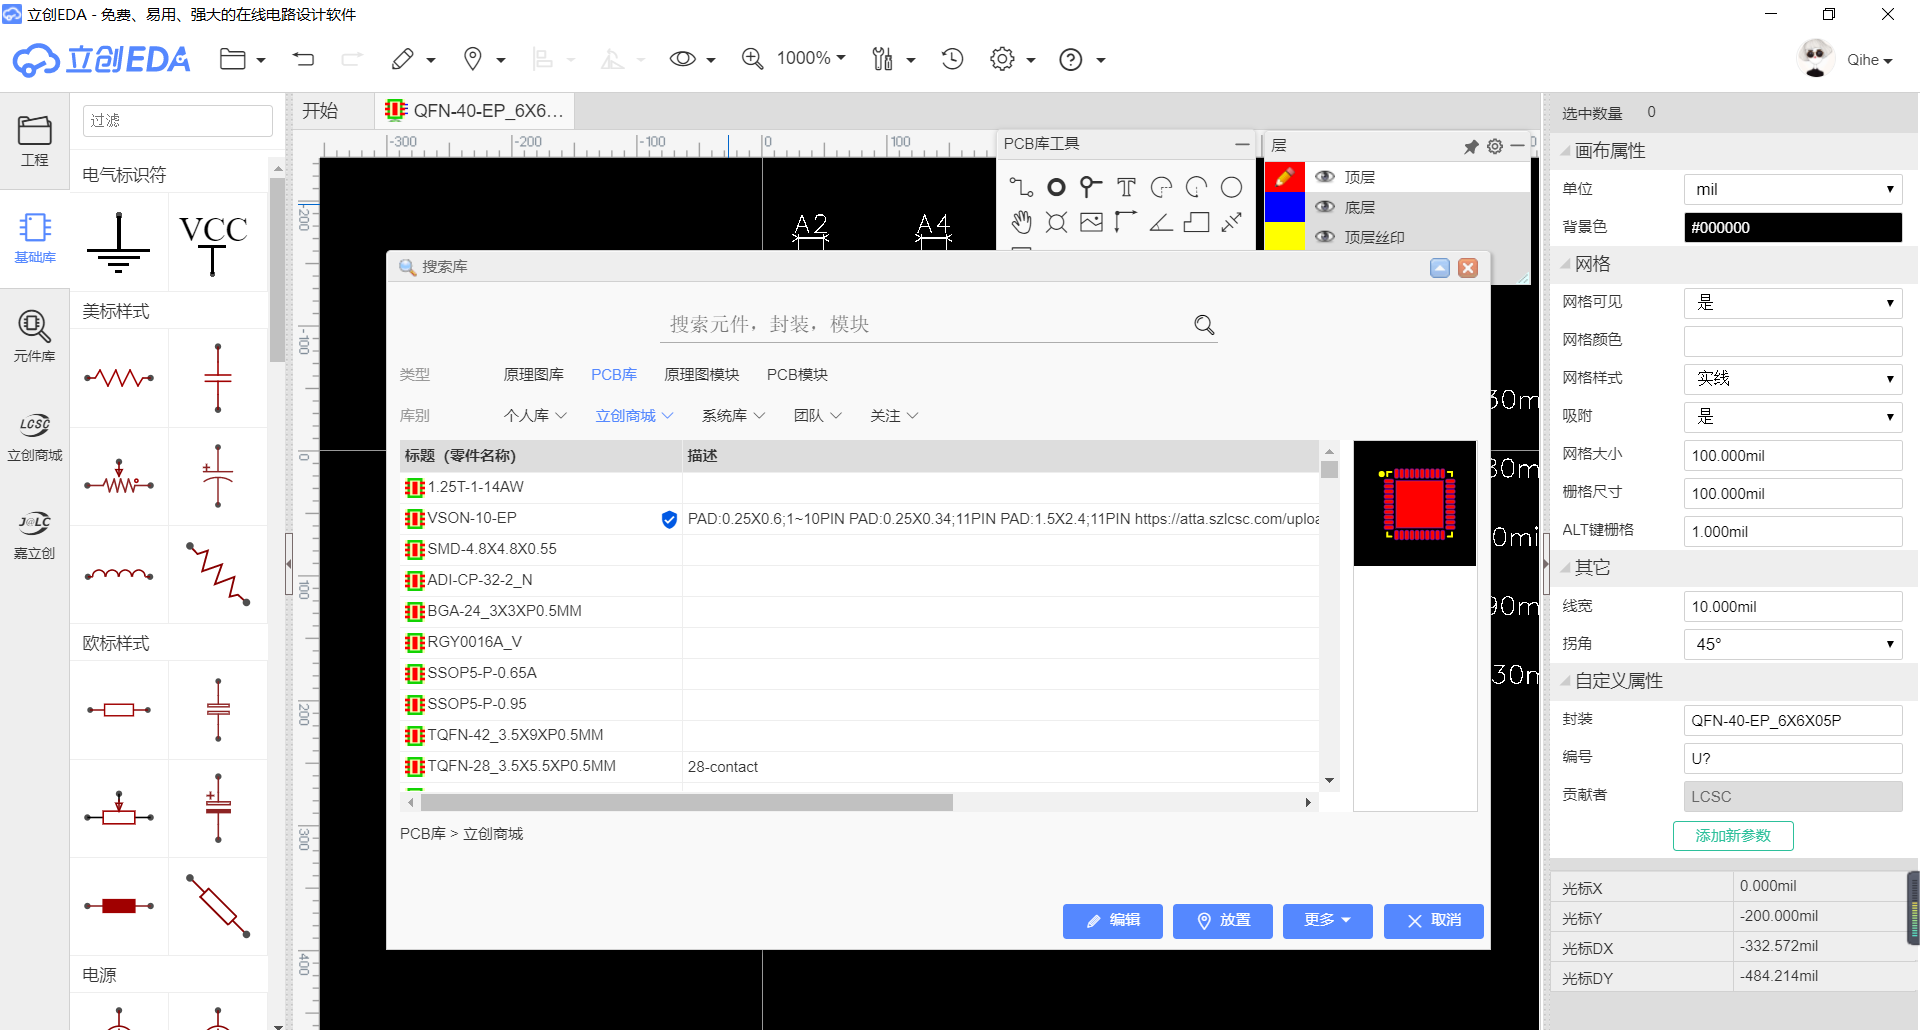The width and height of the screenshot is (1920, 1030).
Task: Select the PCB模块 type tab
Action: [797, 375]
